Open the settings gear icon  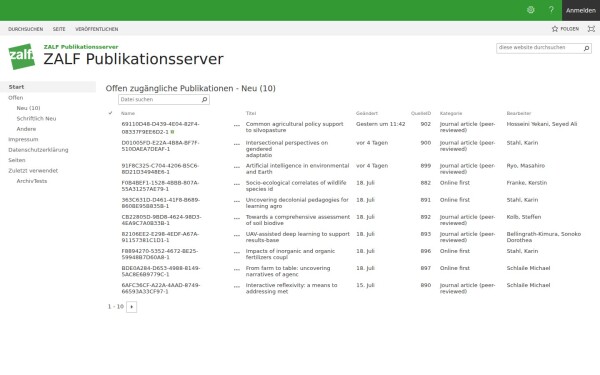[530, 10]
